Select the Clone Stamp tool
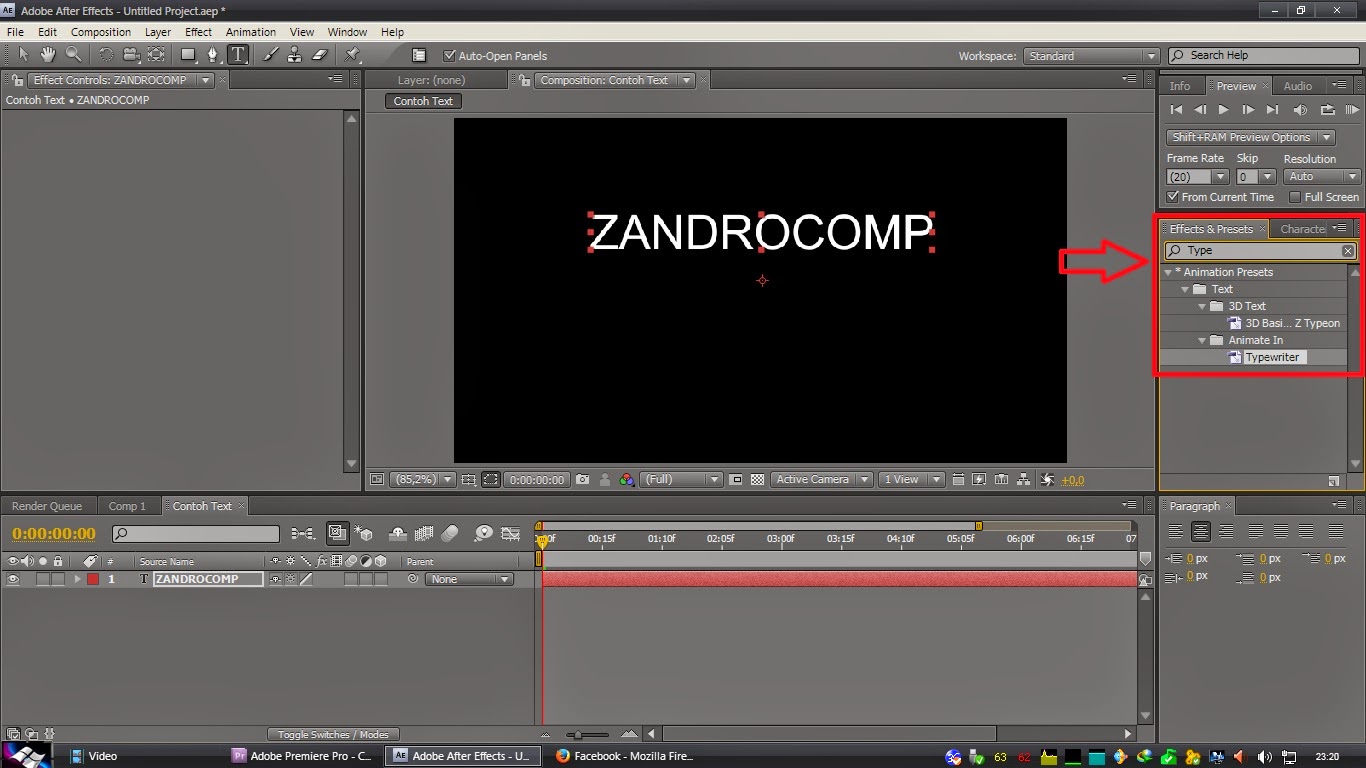Screen dimensions: 1366x768 [295, 55]
